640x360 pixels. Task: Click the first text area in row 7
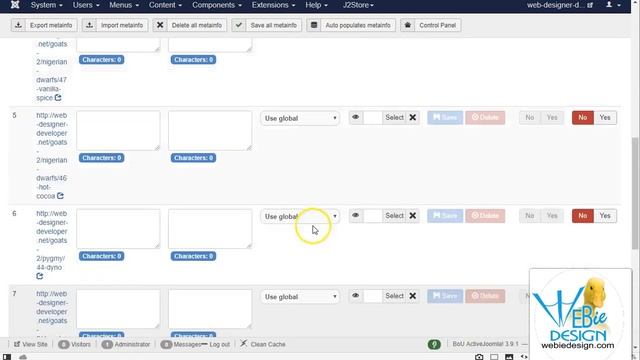click(x=118, y=309)
